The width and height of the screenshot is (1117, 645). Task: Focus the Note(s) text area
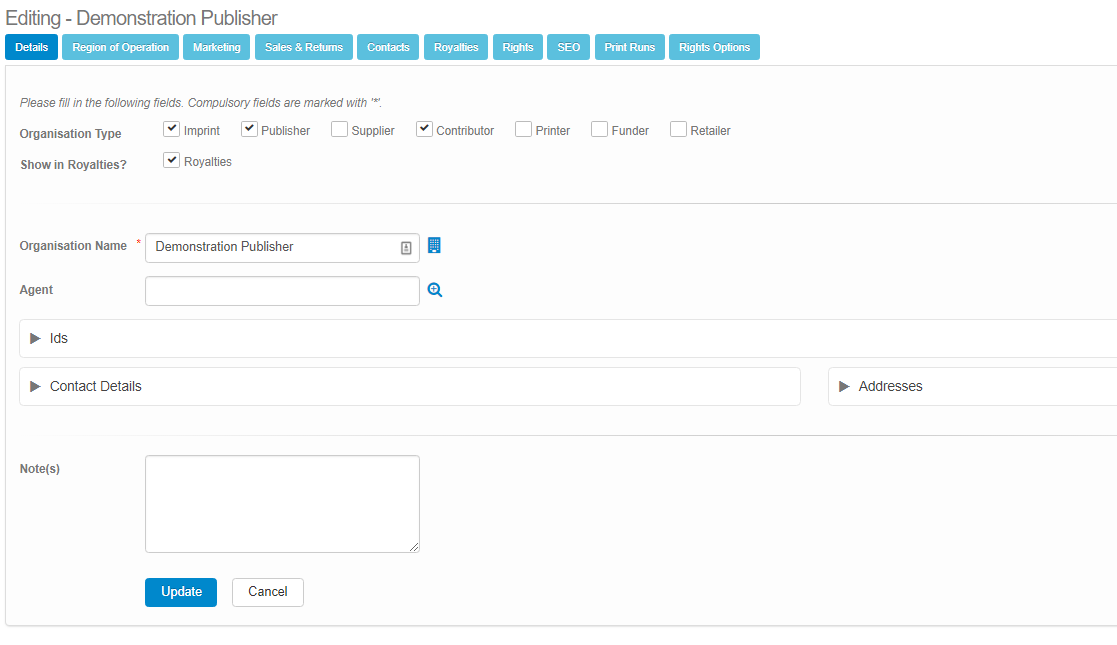(282, 503)
